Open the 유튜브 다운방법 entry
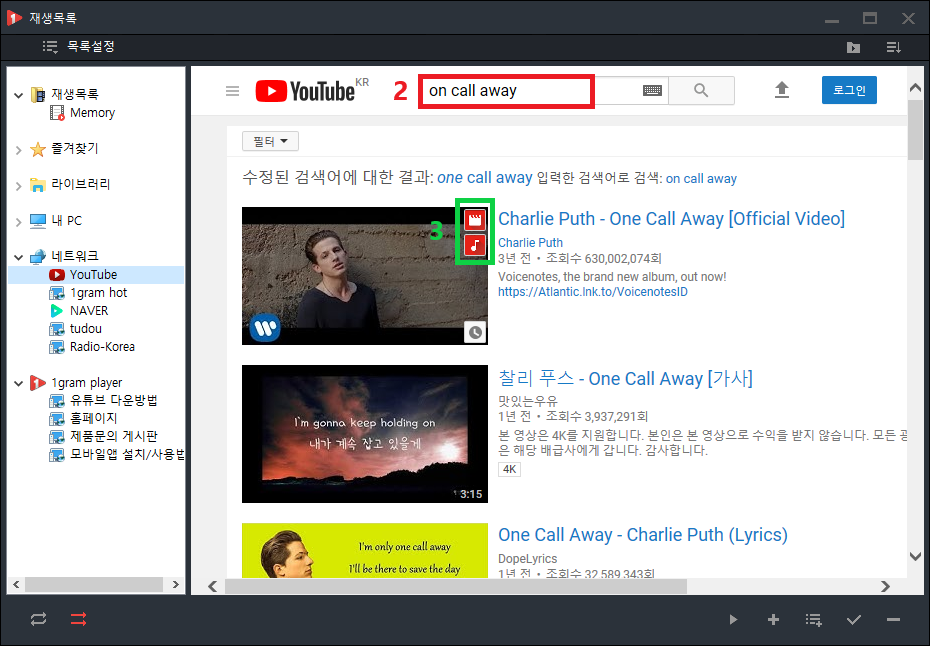This screenshot has width=930, height=646. coord(103,400)
